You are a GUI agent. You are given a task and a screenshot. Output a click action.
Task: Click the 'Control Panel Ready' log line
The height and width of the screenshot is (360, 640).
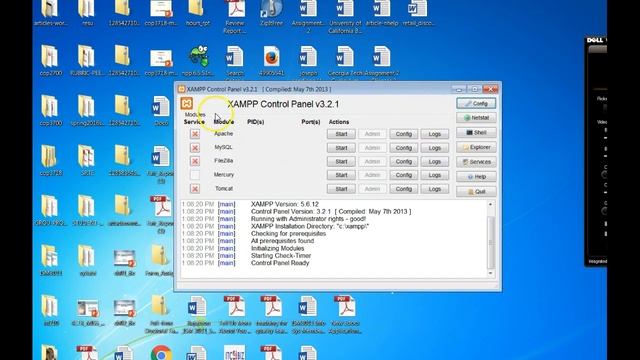(x=280, y=263)
